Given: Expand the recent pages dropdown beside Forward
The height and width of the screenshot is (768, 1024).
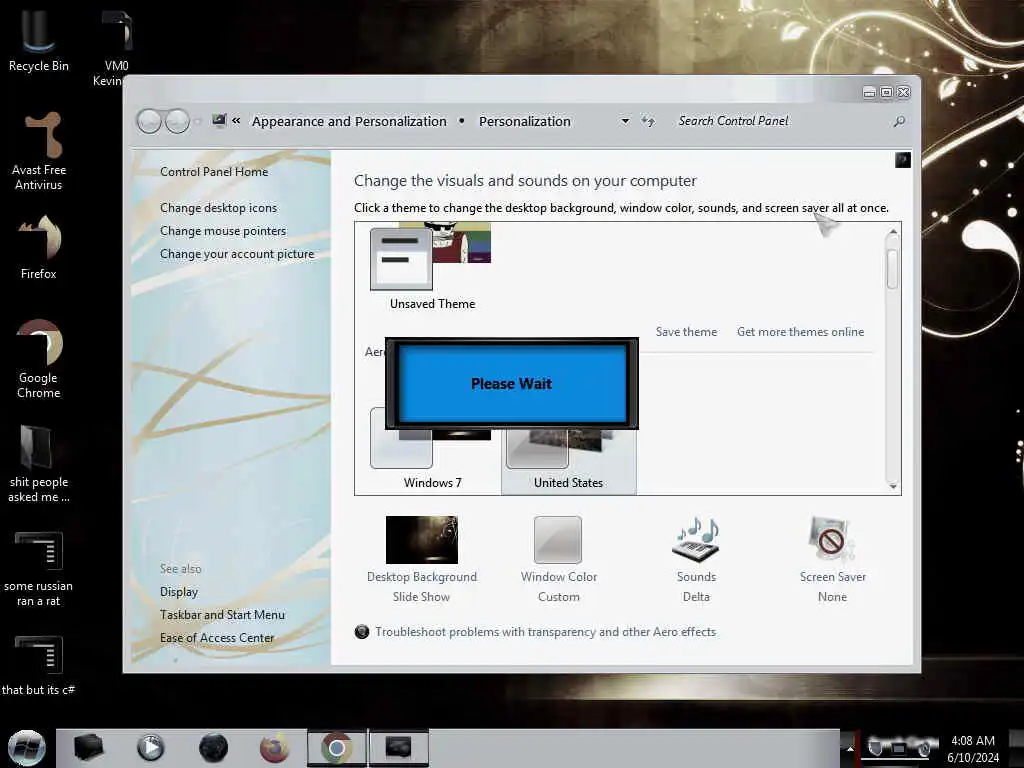Looking at the screenshot, I should pyautogui.click(x=198, y=121).
